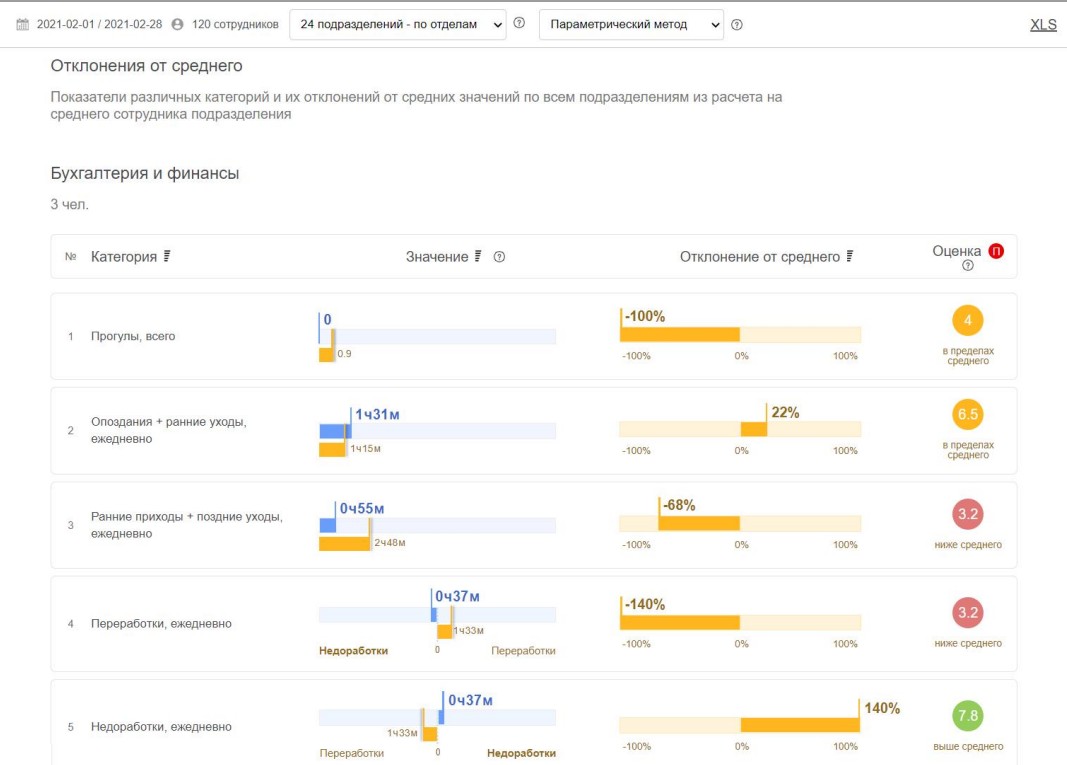Click the 2021-02-01 / 2021-02-28 date range
Screen dimensions: 1067x765
coord(99,25)
